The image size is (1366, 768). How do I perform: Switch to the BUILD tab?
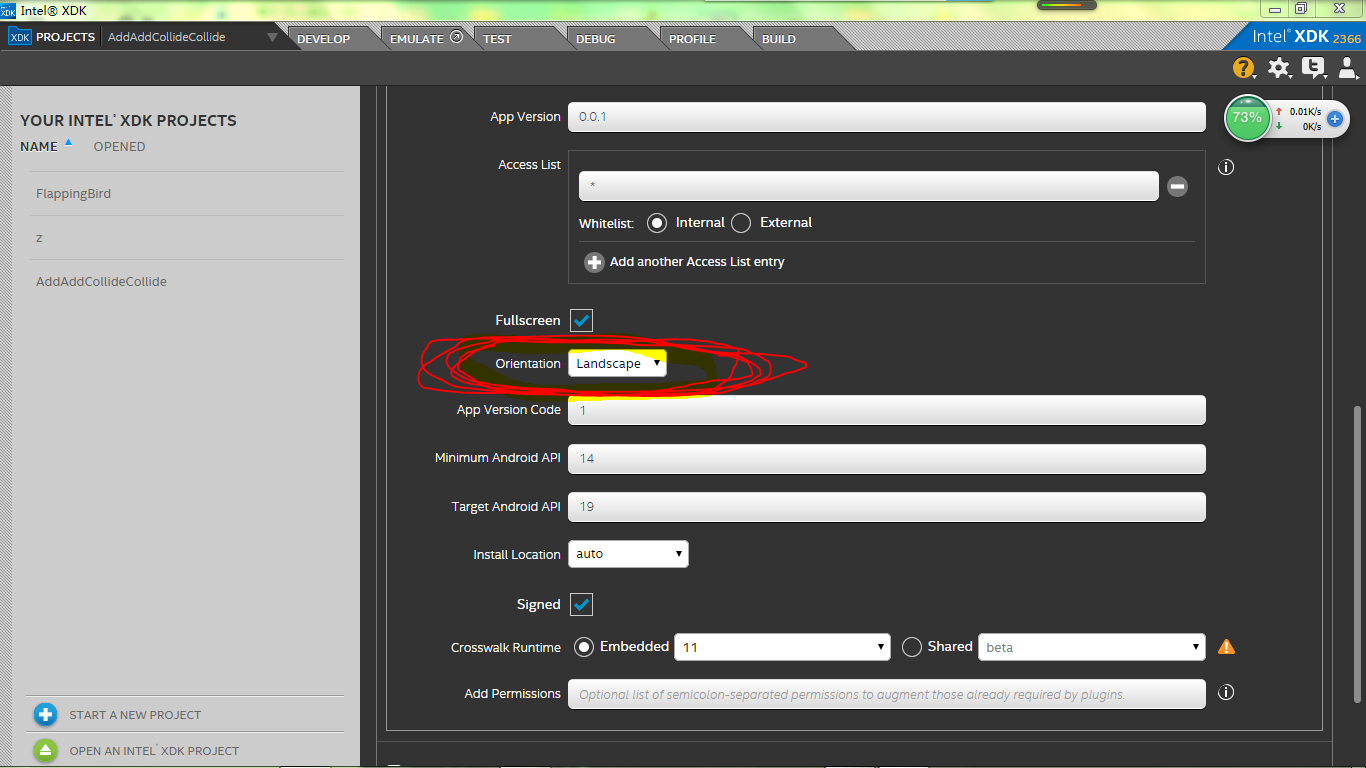pos(779,39)
